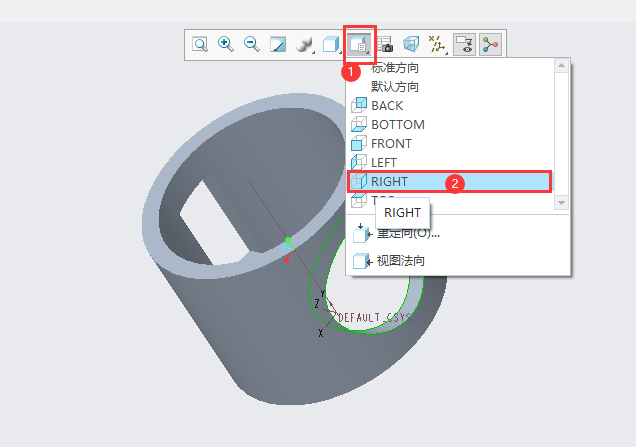Screen dimensions: 636x447
Task: Click the green spin center point
Action: click(288, 240)
